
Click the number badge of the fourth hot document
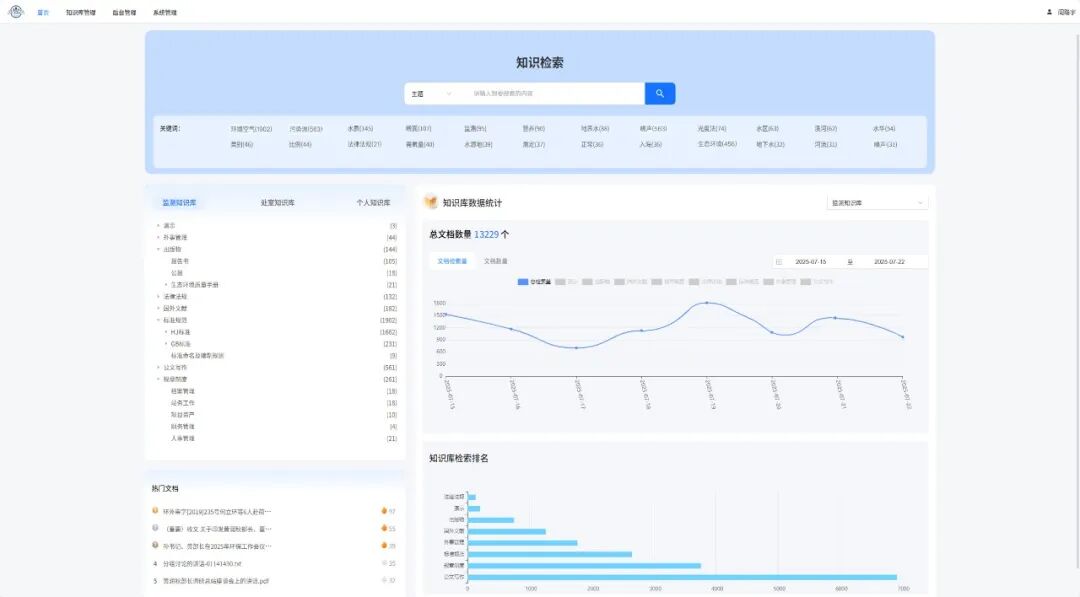point(155,561)
